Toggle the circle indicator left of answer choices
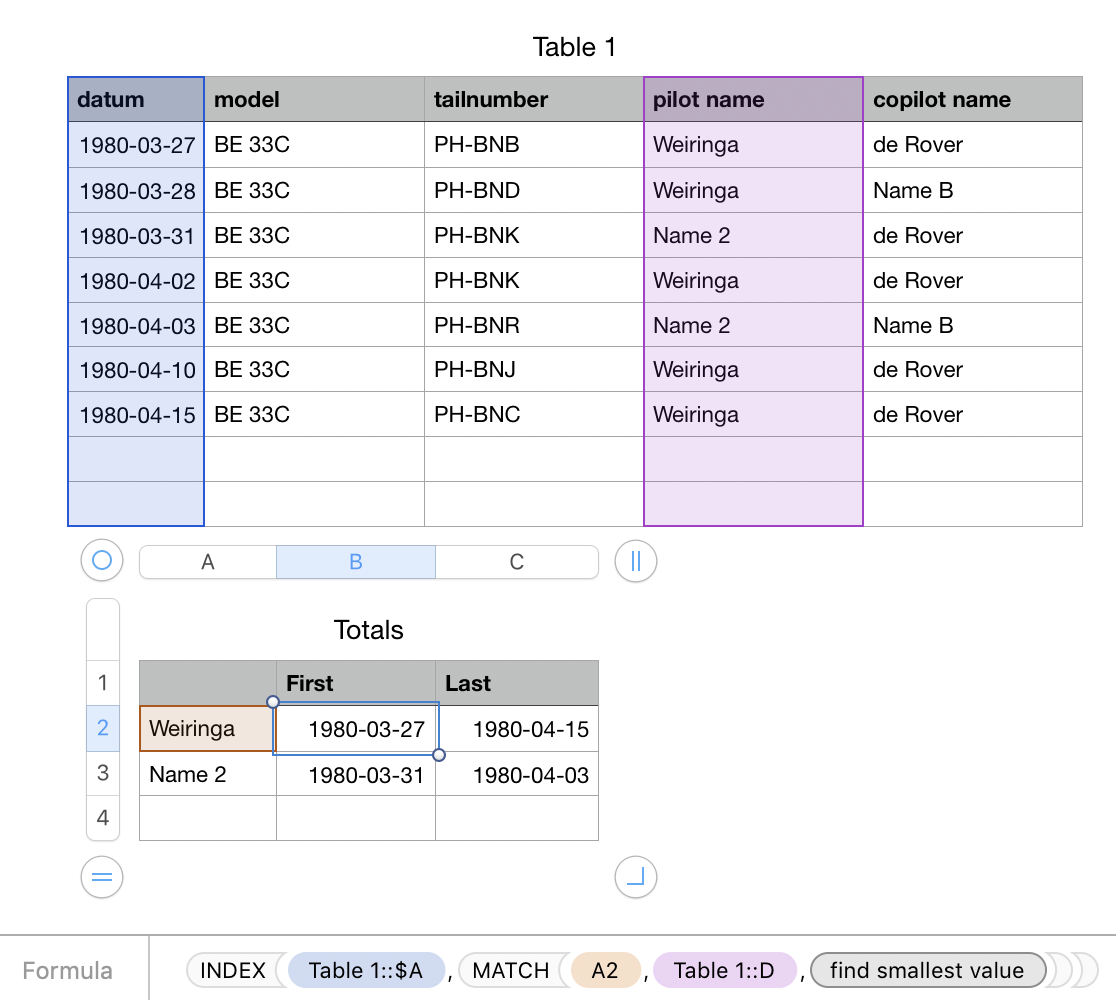Image resolution: width=1116 pixels, height=1000 pixels. pyautogui.click(x=101, y=560)
